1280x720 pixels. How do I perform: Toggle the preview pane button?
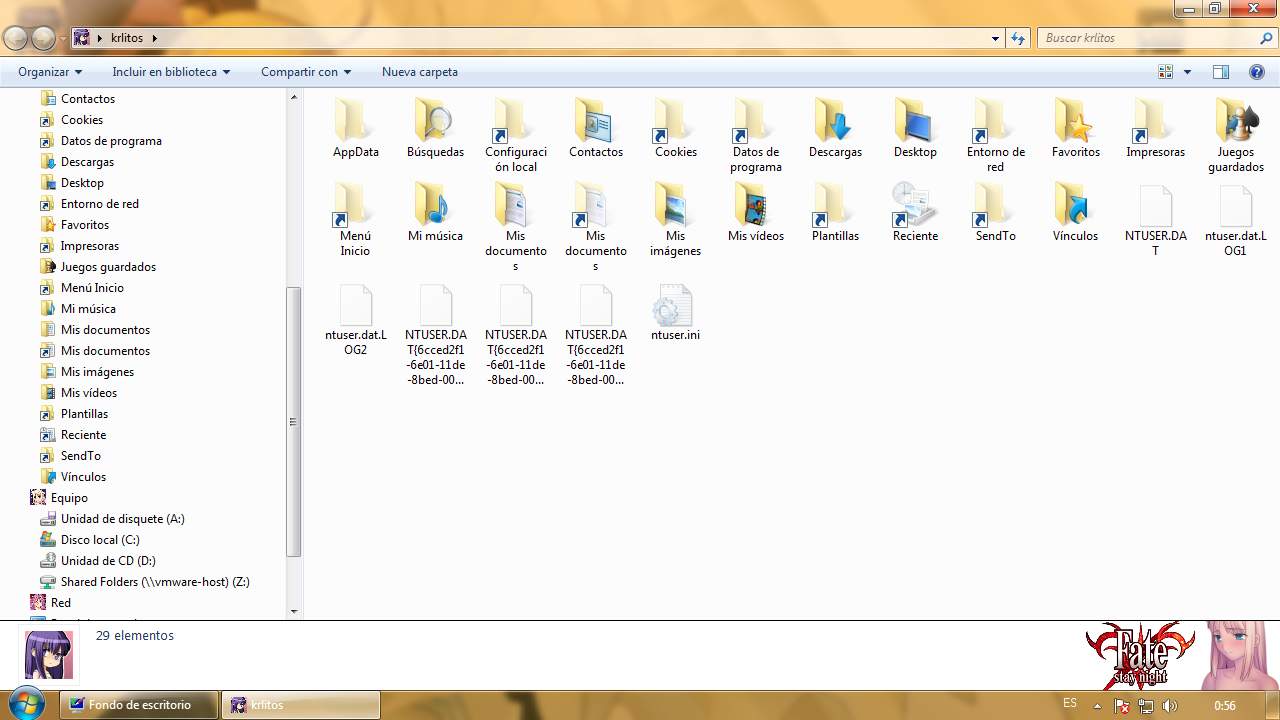pyautogui.click(x=1220, y=72)
